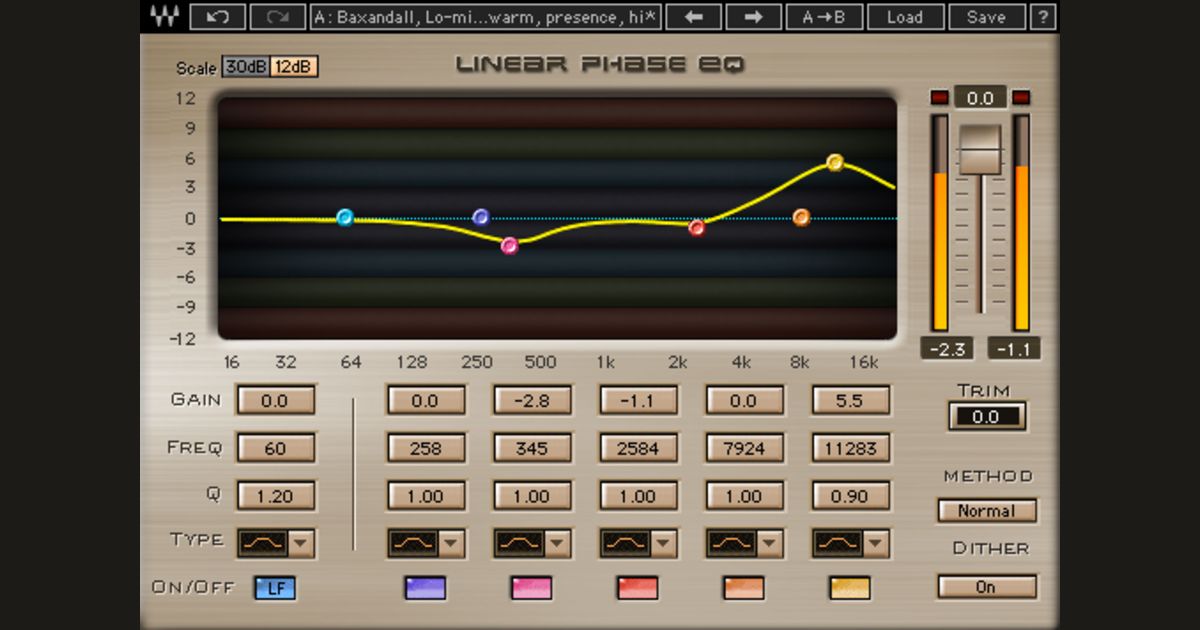Screen dimensions: 1200x630
Task: Select the next preset arrow icon
Action: tap(753, 16)
